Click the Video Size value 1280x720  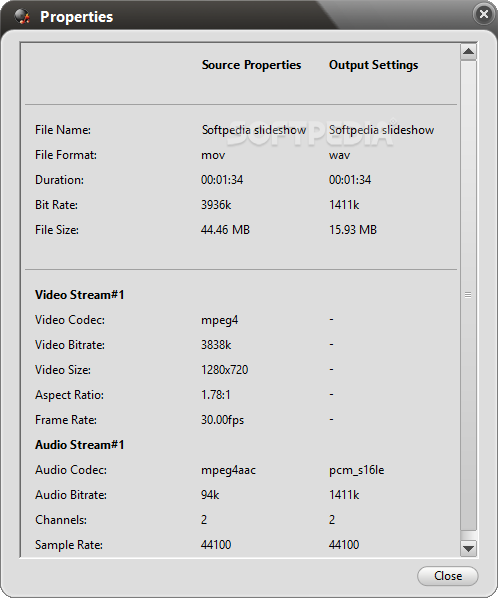pos(225,370)
